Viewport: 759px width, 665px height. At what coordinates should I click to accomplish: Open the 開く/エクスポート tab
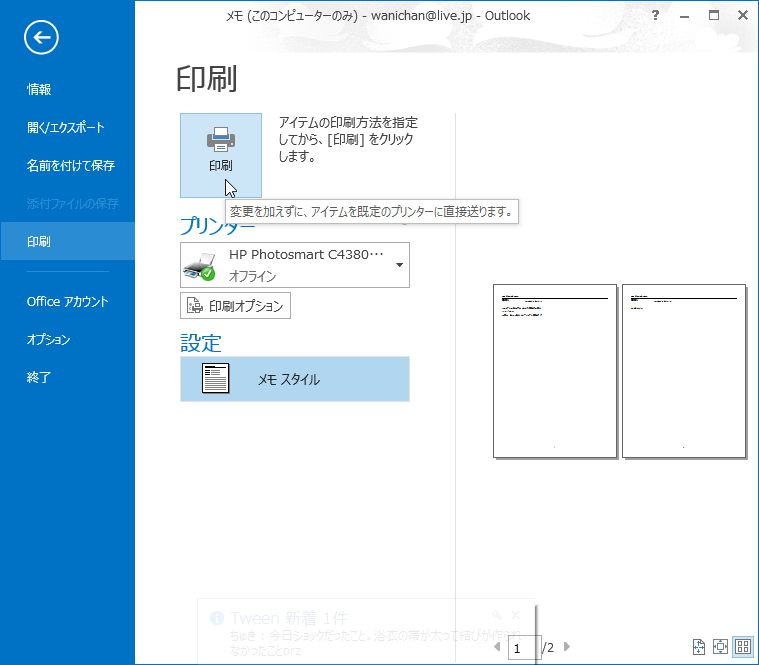[x=65, y=128]
